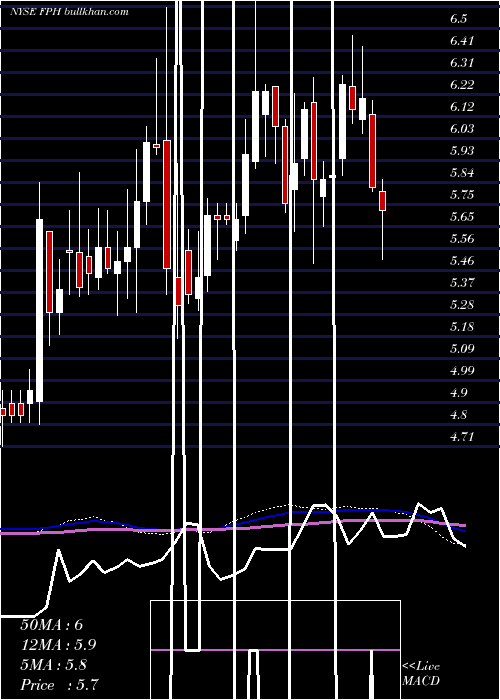This screenshot has height=700, width=500.
Task: Select the 12MA : 5.9 readout
Action: (x=58, y=645)
